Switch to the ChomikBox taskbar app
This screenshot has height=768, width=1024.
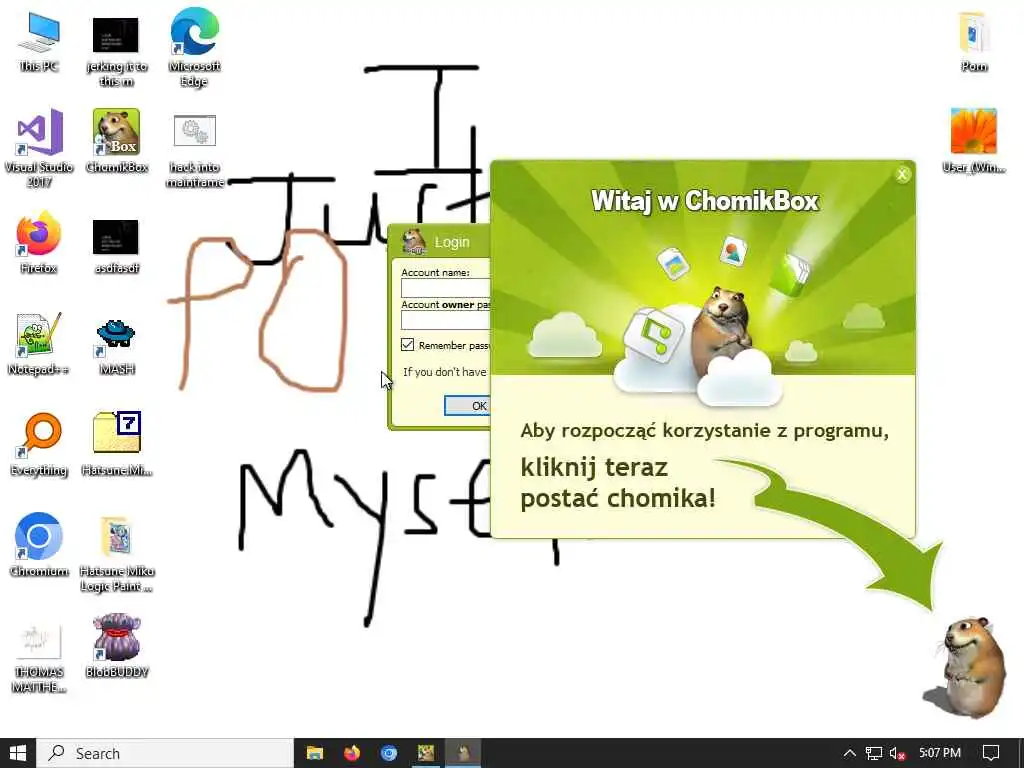point(426,753)
